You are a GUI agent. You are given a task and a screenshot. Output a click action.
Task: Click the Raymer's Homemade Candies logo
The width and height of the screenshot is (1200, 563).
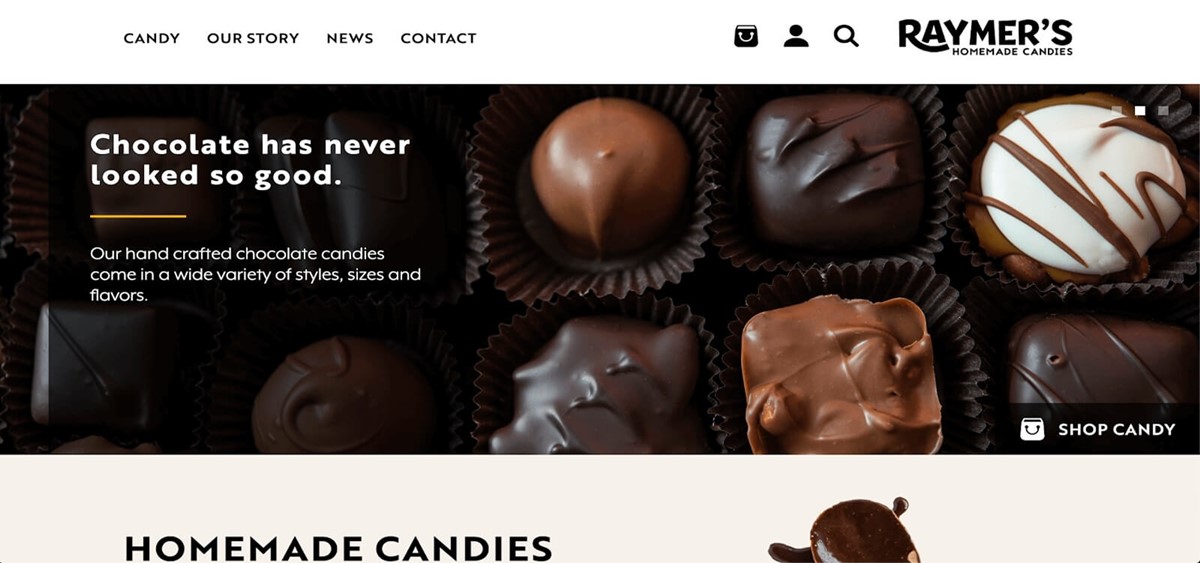tap(986, 37)
